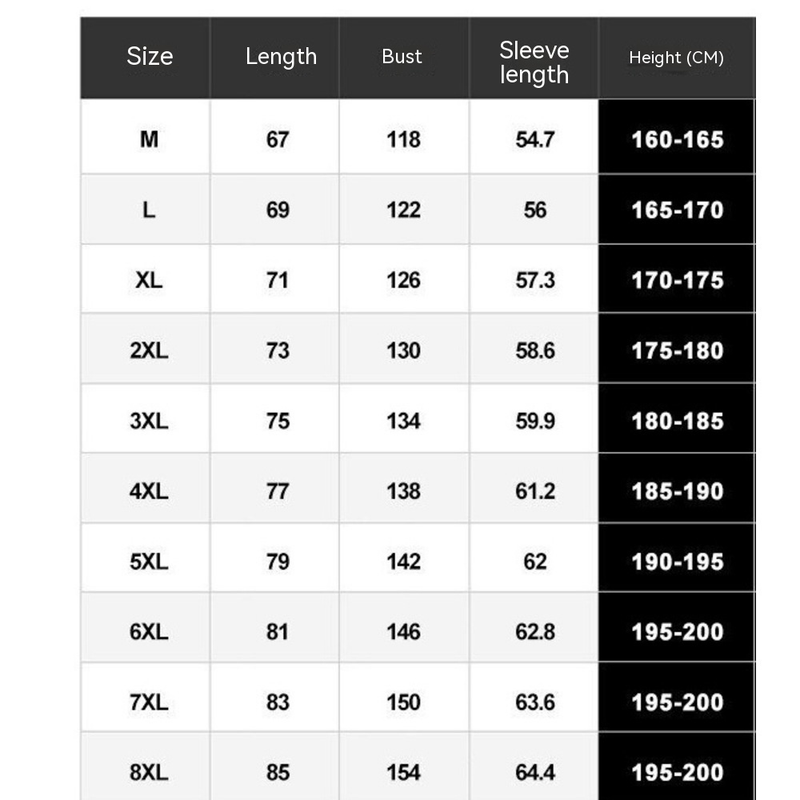The image size is (800, 800).
Task: Click the 160-165 height cell
Action: [x=677, y=140]
